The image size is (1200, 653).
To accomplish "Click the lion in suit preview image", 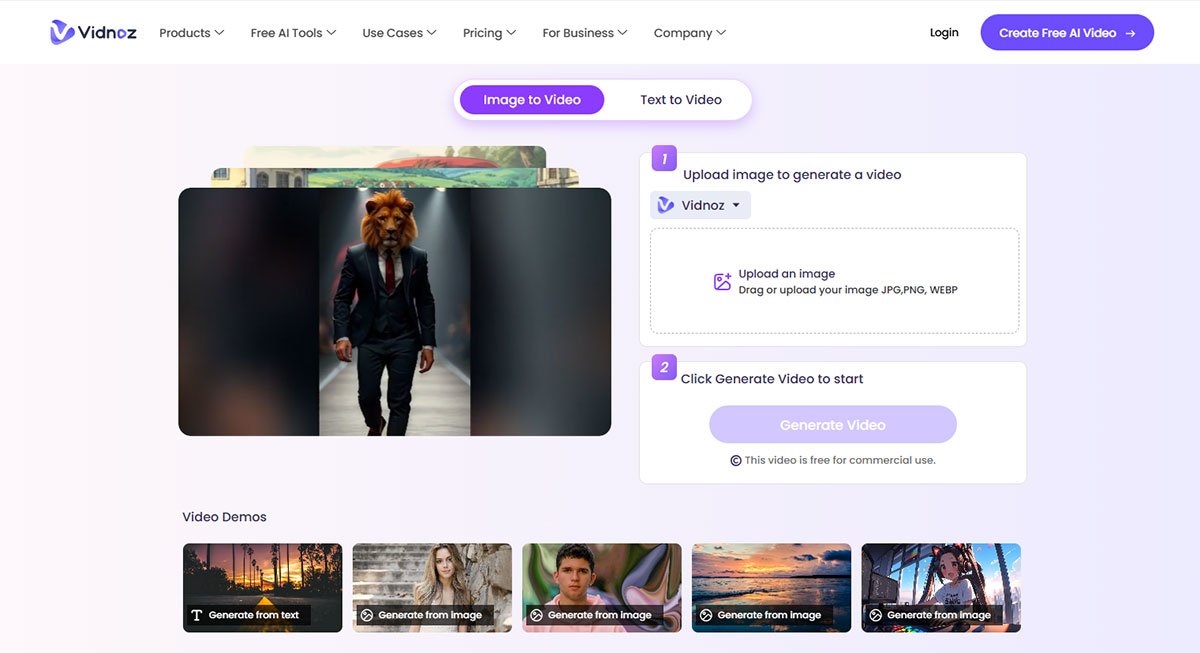I will [x=394, y=311].
